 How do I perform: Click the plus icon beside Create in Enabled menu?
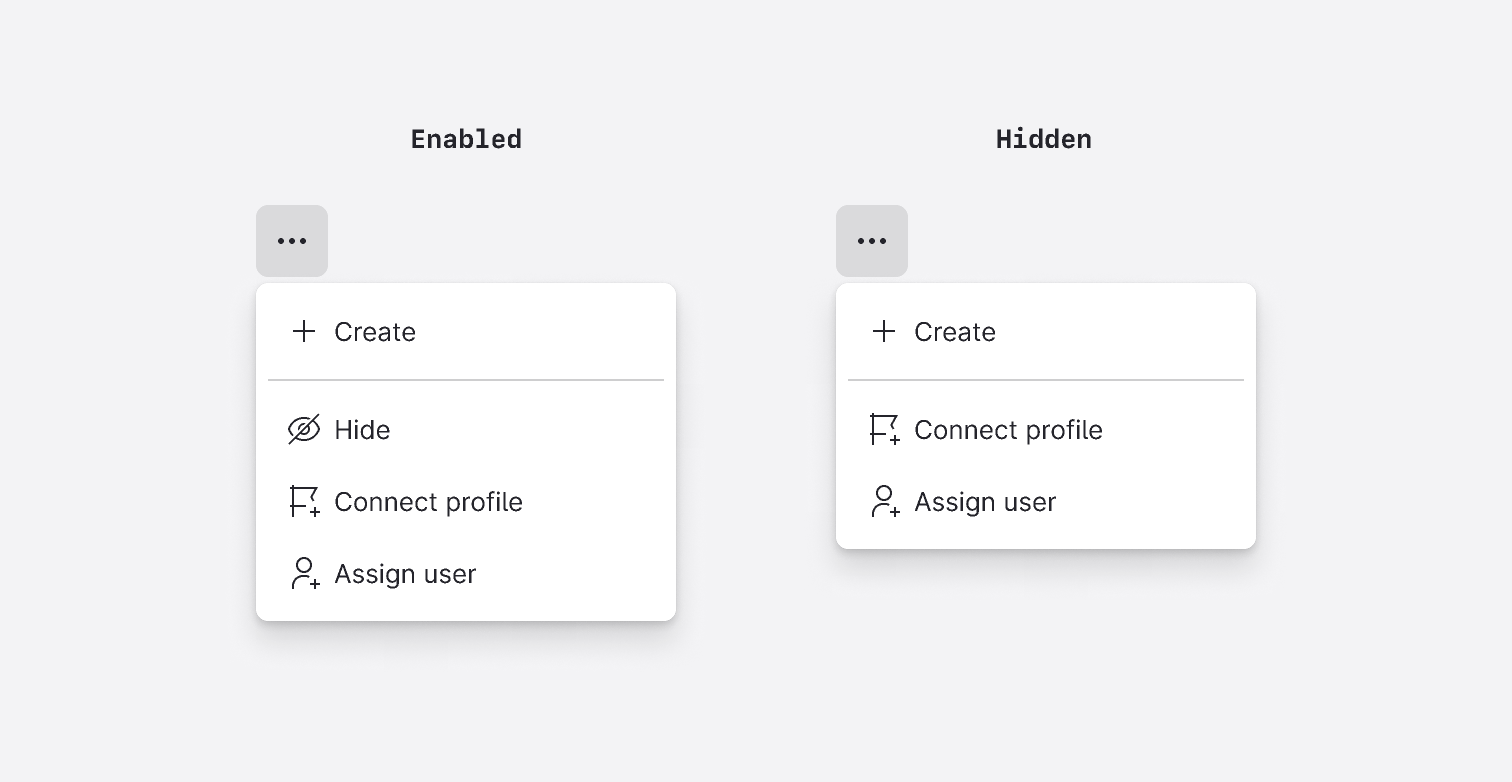[303, 331]
